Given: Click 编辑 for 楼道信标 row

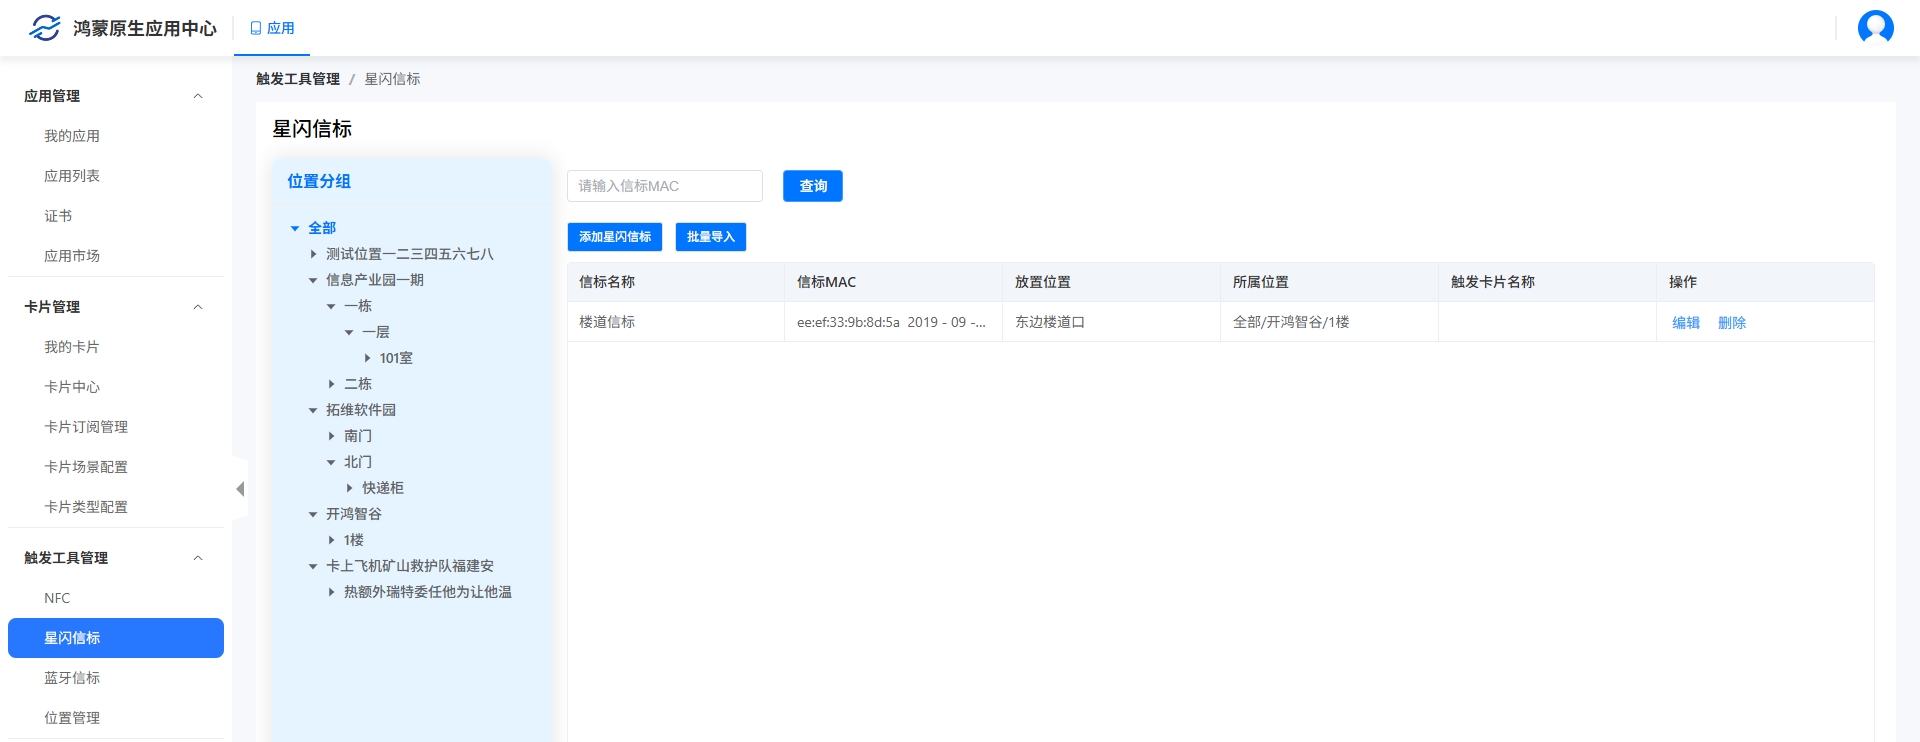Looking at the screenshot, I should [1686, 323].
